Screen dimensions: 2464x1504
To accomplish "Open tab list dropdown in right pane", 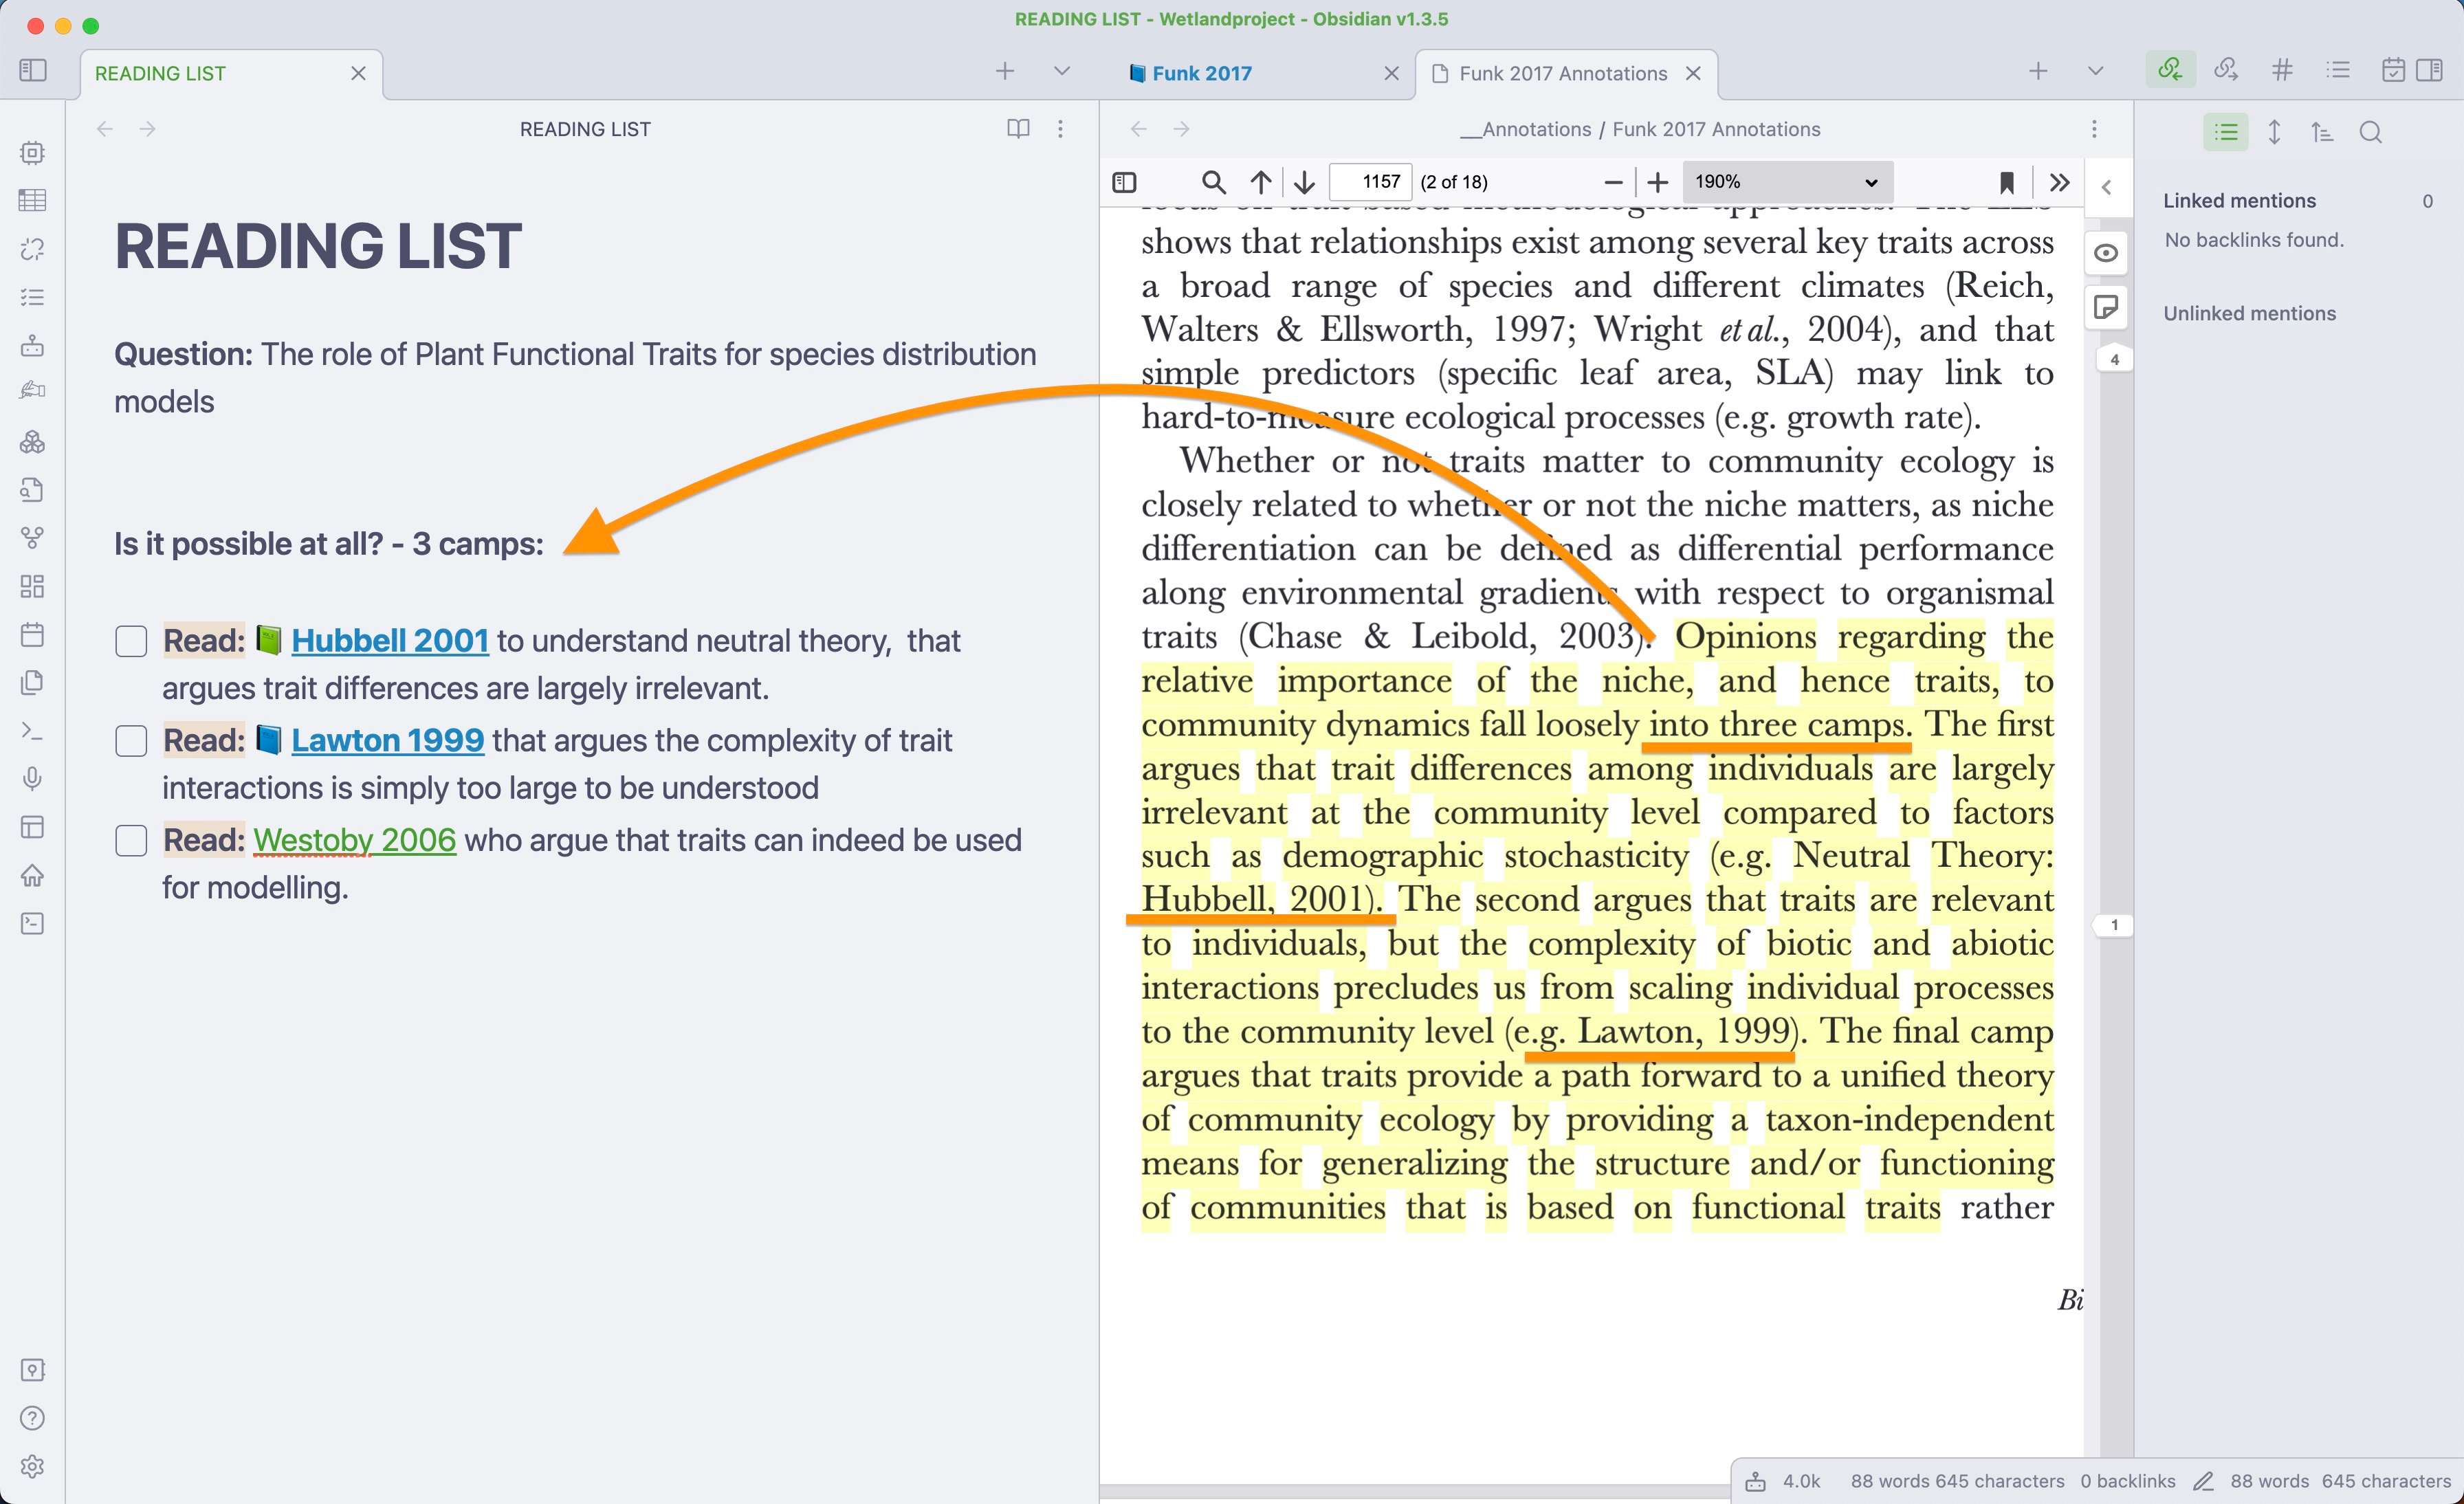I will [x=2096, y=71].
